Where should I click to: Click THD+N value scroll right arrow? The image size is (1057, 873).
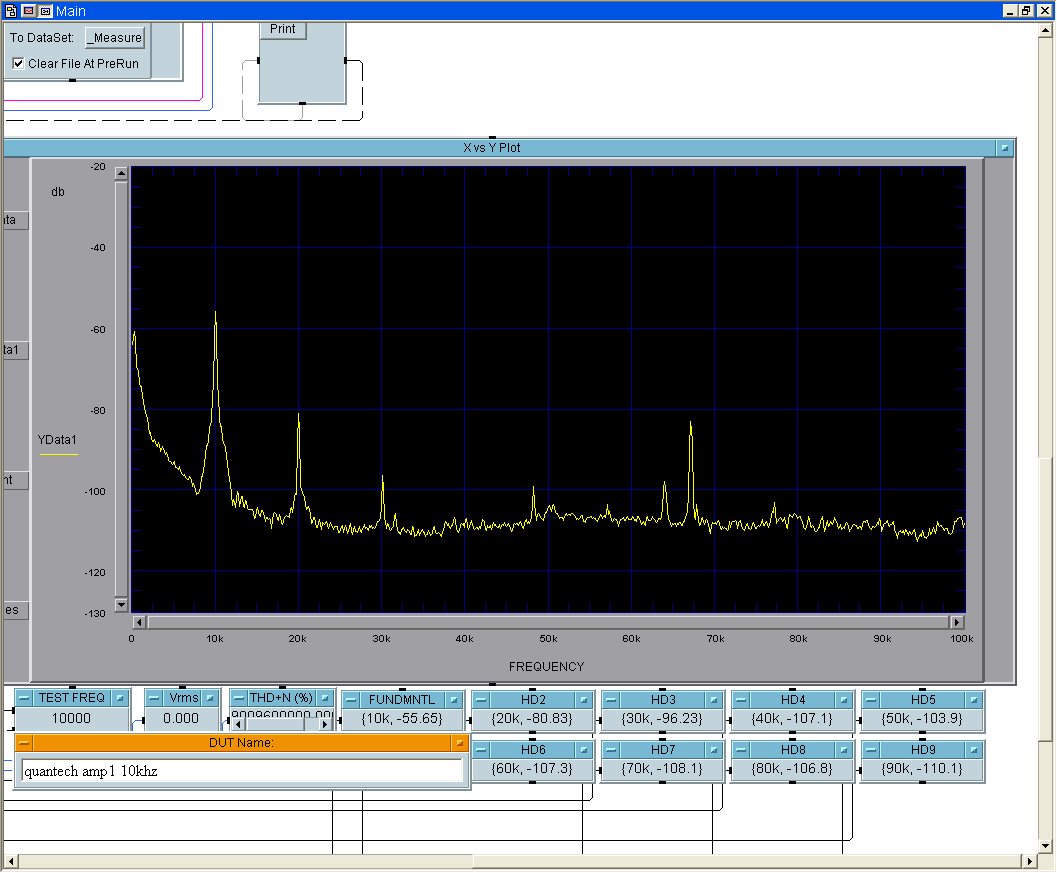325,725
